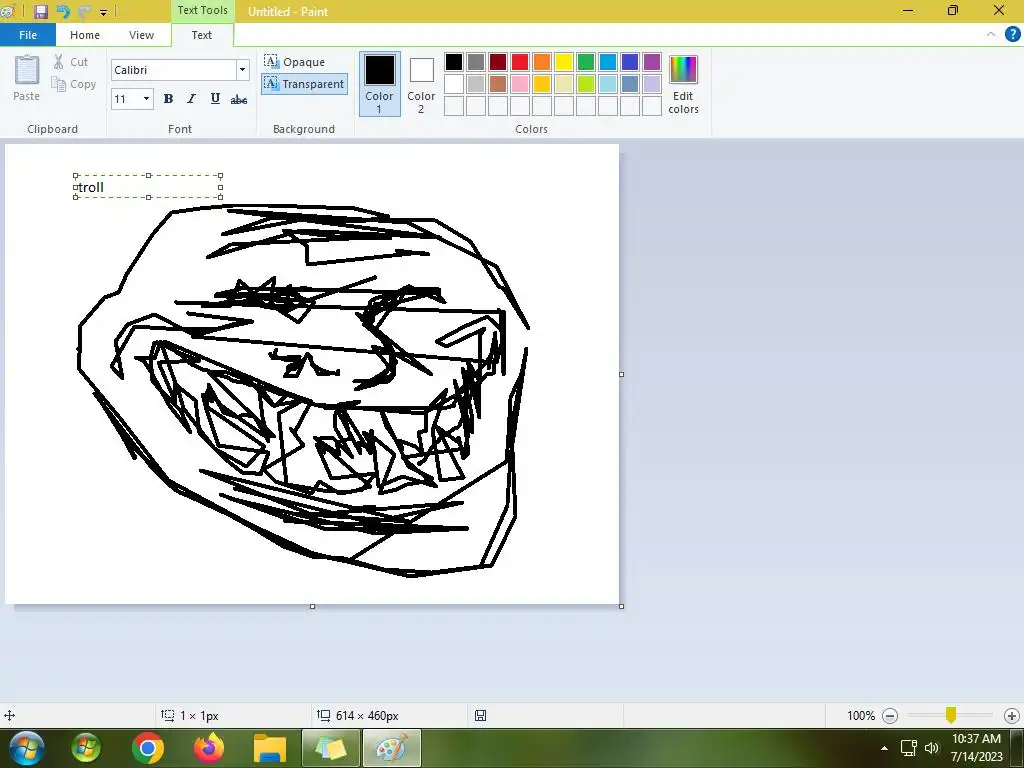Click the file size disk icon in status bar

(480, 715)
